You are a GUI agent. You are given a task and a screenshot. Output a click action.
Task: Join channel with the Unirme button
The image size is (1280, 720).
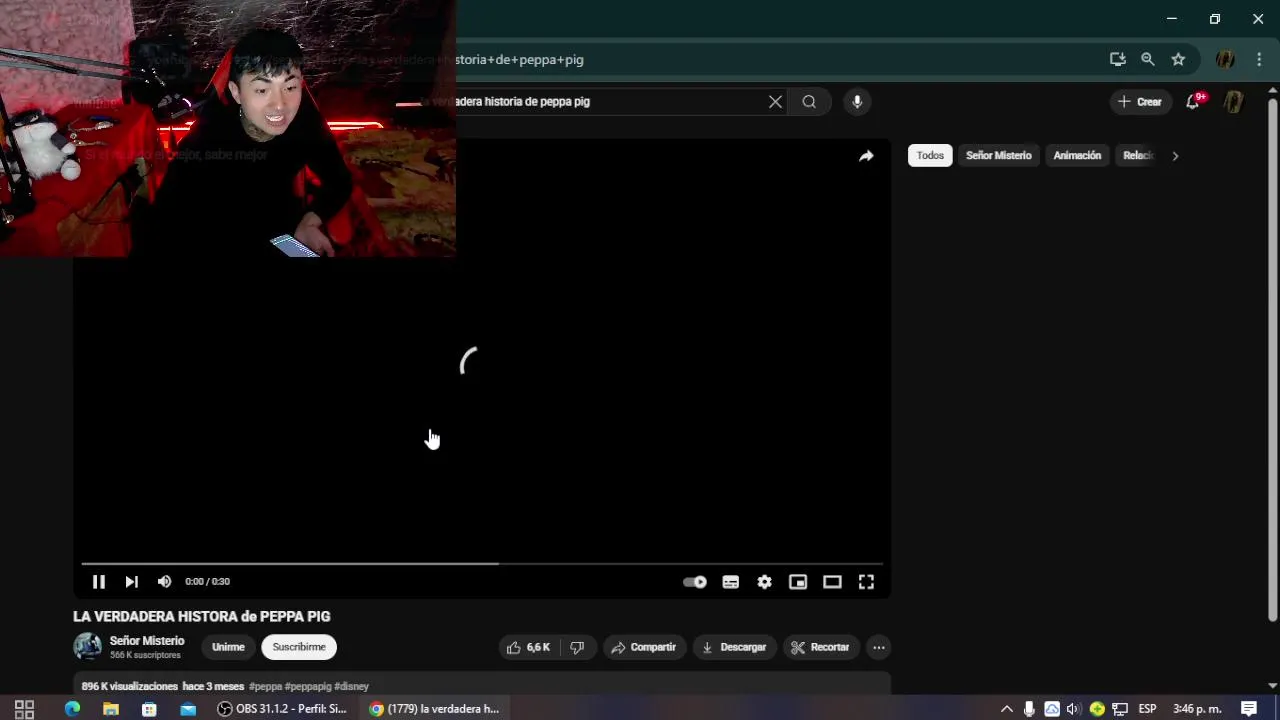click(x=228, y=647)
